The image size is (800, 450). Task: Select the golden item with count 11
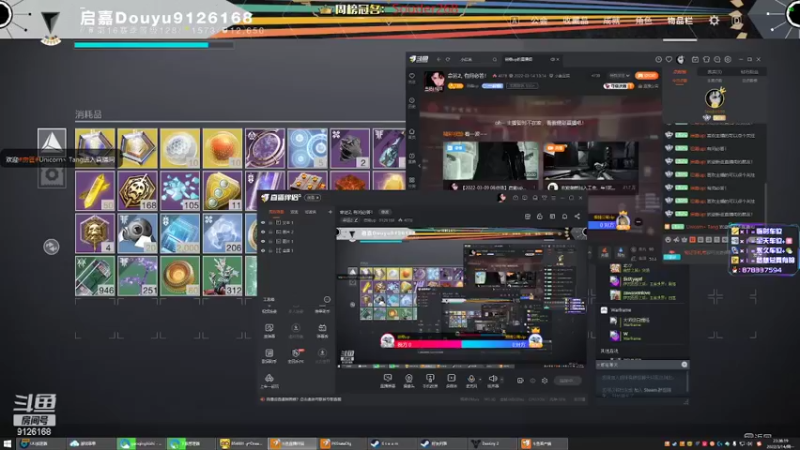222,191
